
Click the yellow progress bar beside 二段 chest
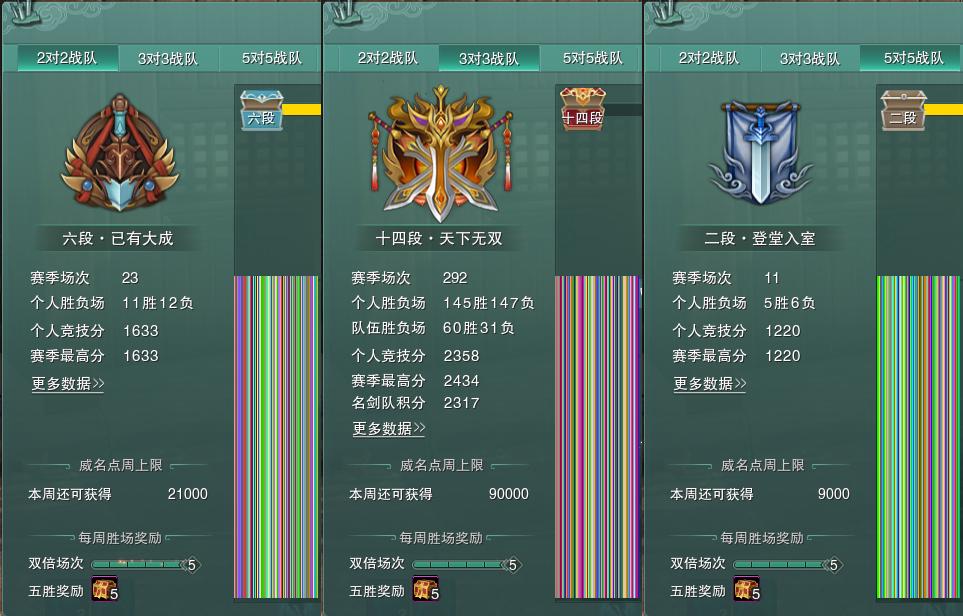tap(944, 109)
